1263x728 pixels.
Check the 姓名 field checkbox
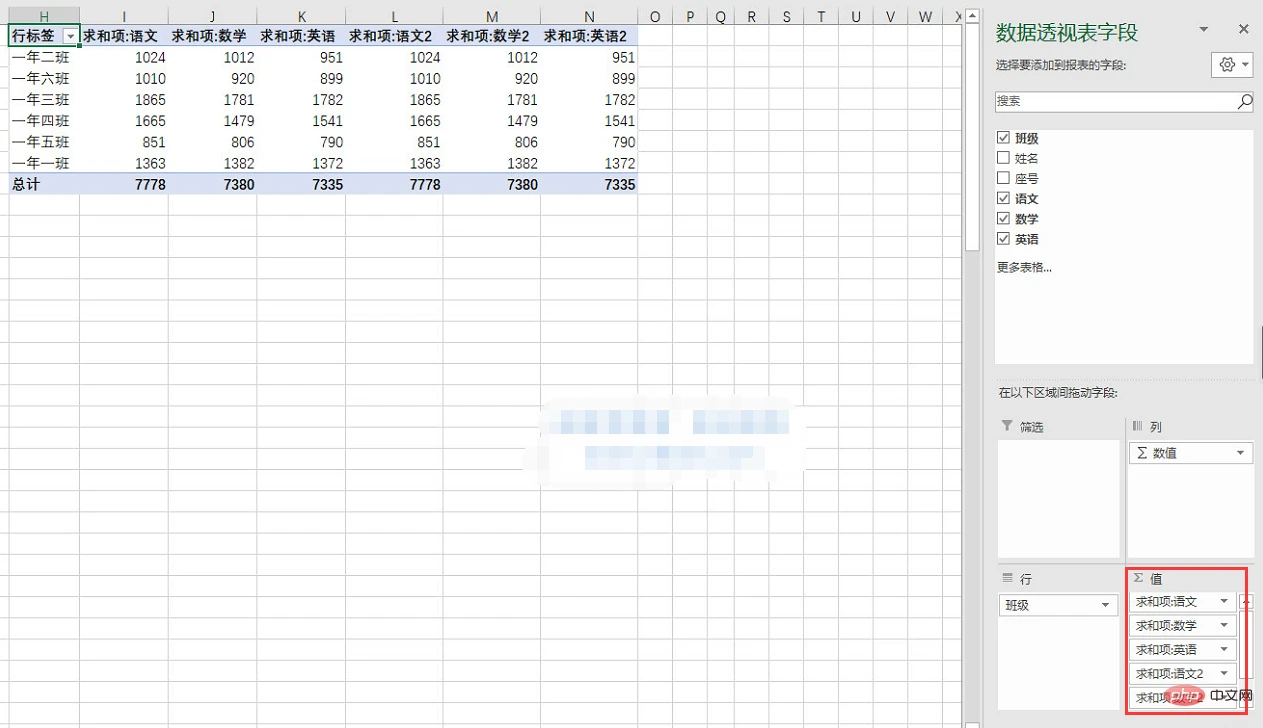point(1003,158)
